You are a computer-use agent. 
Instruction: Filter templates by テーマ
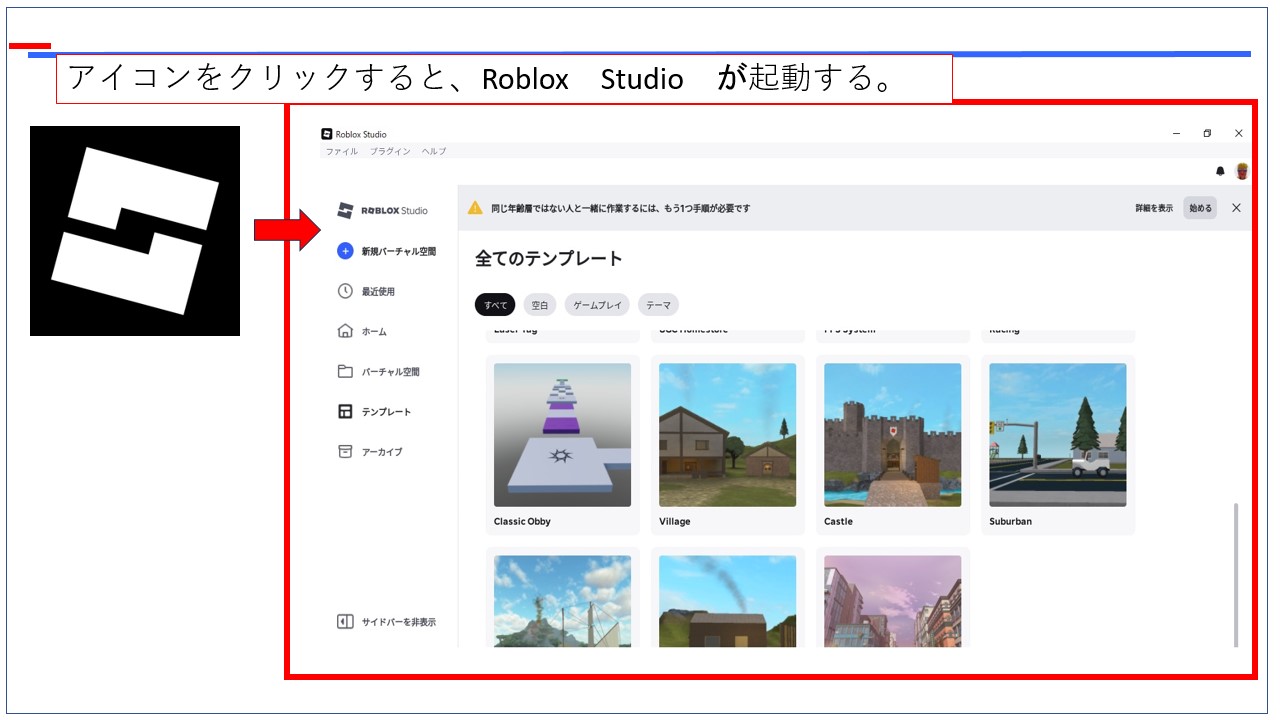[x=659, y=305]
